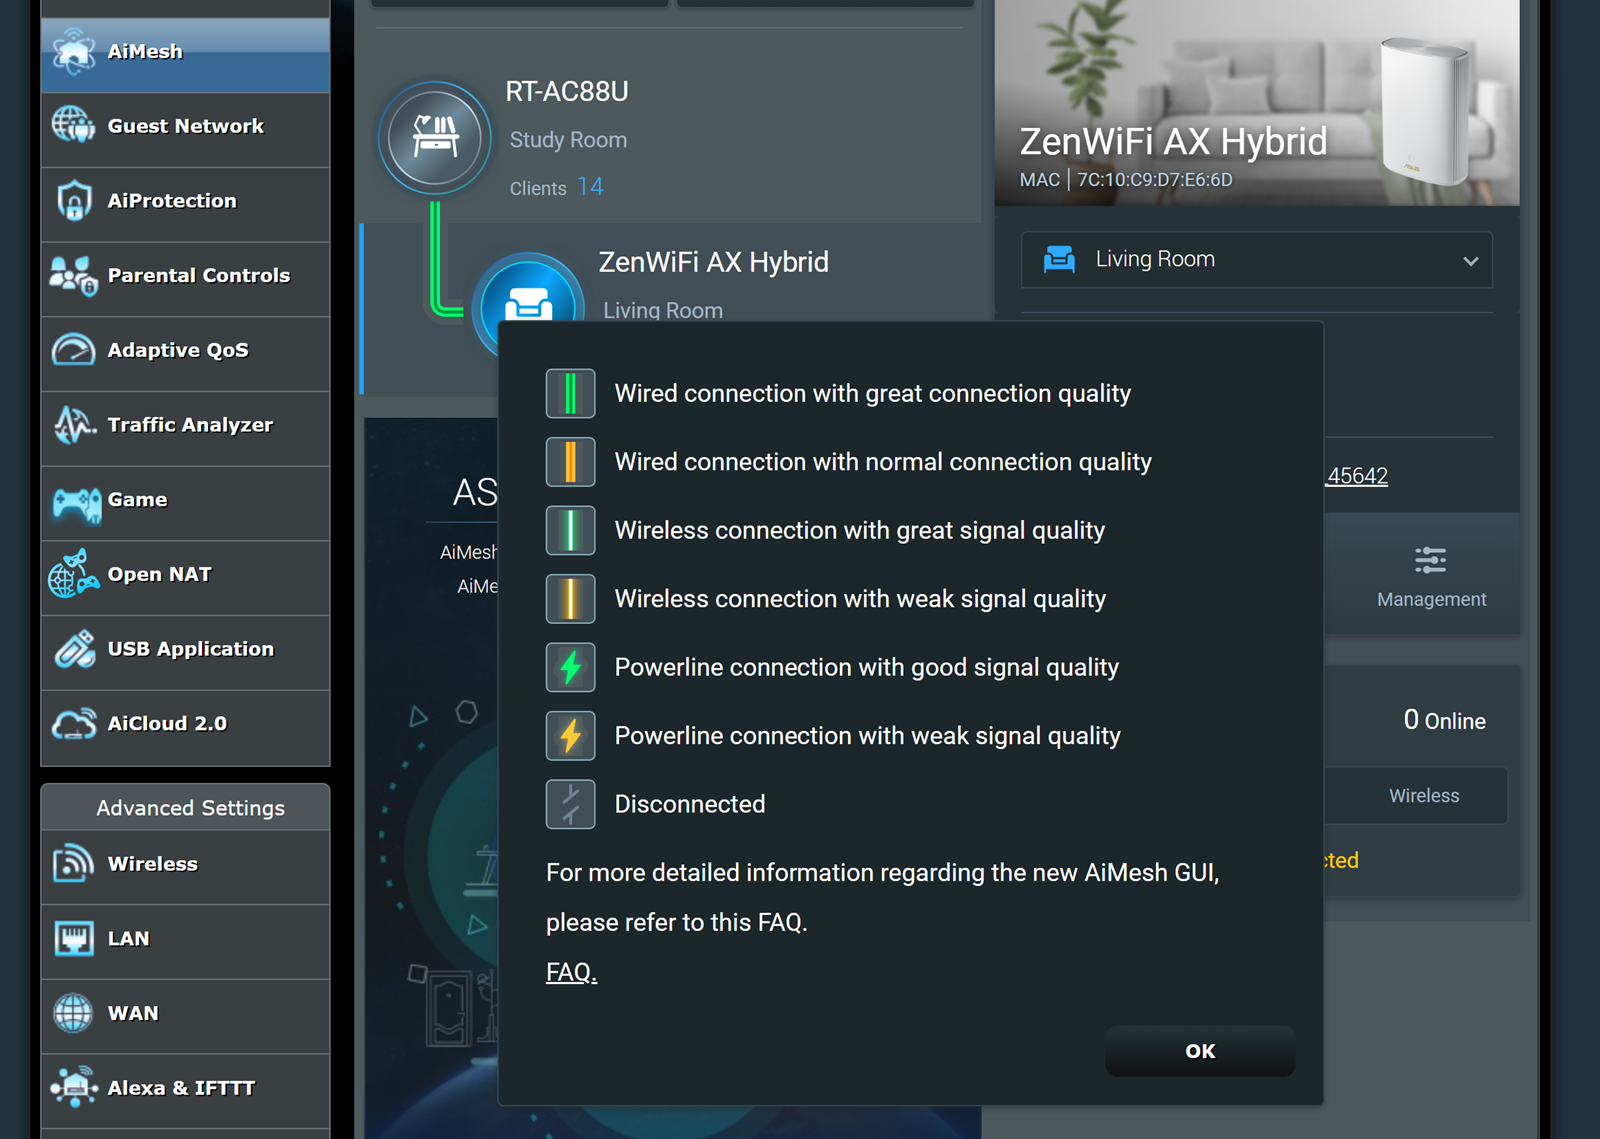
Task: Click the Living Room dropdown chevron arrow
Action: (1470, 261)
